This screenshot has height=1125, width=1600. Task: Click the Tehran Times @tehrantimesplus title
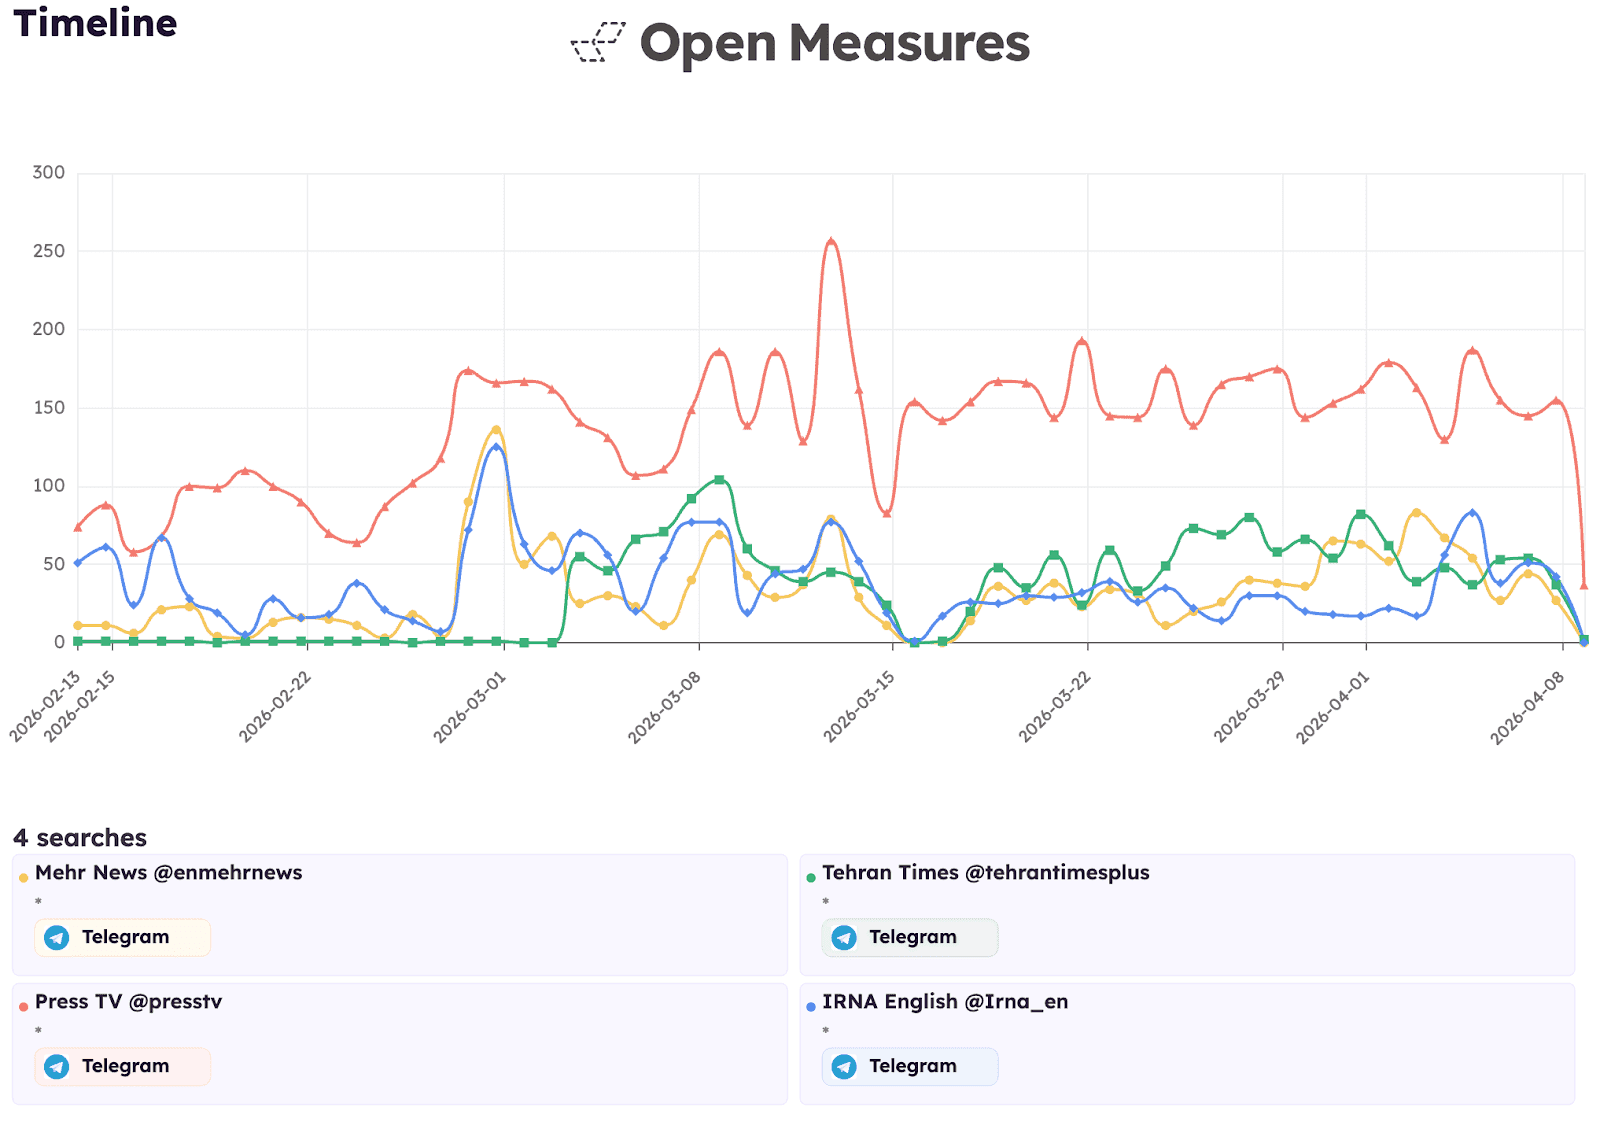point(985,873)
